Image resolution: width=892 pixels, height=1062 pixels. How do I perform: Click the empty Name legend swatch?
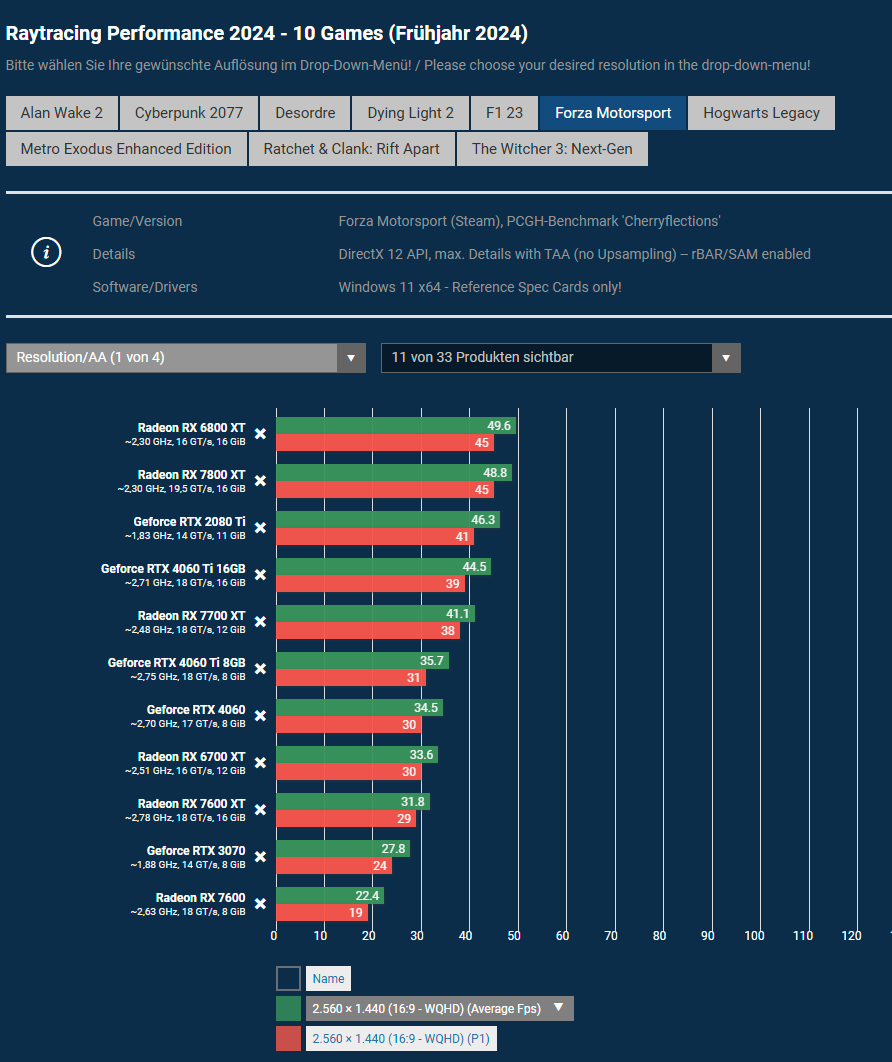pos(289,979)
